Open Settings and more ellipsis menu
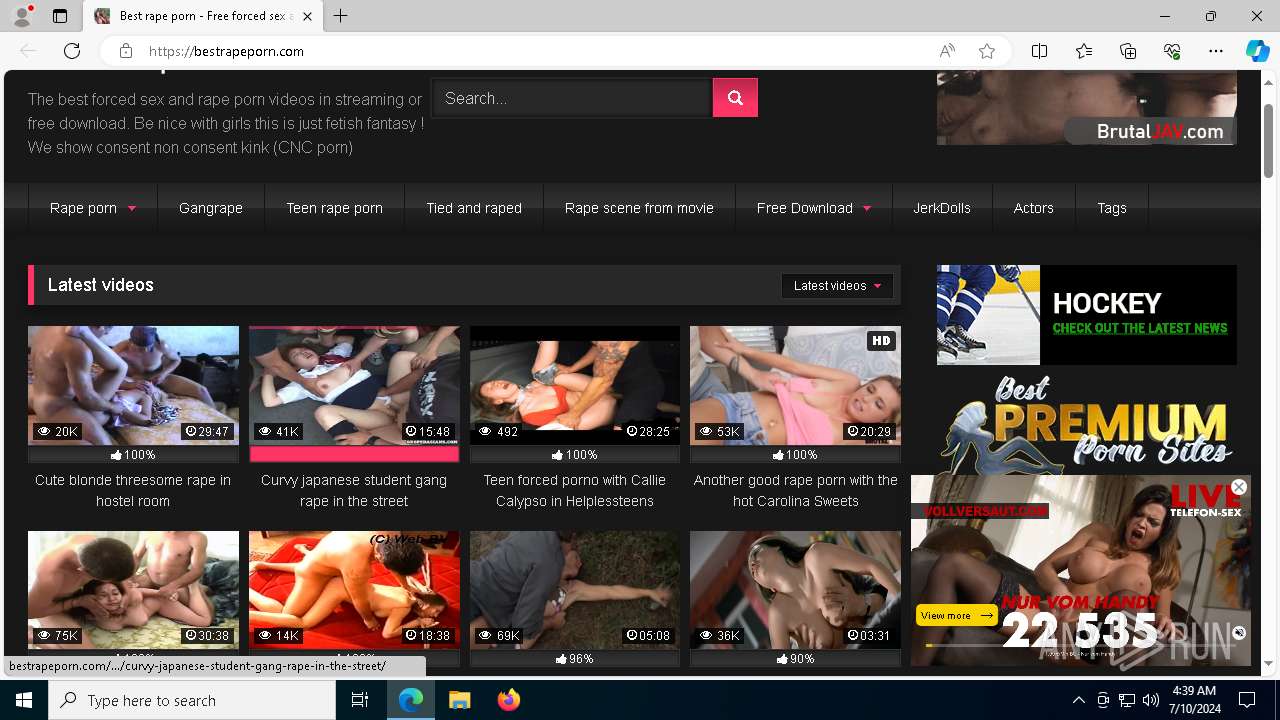This screenshot has height=720, width=1280. 1216,51
